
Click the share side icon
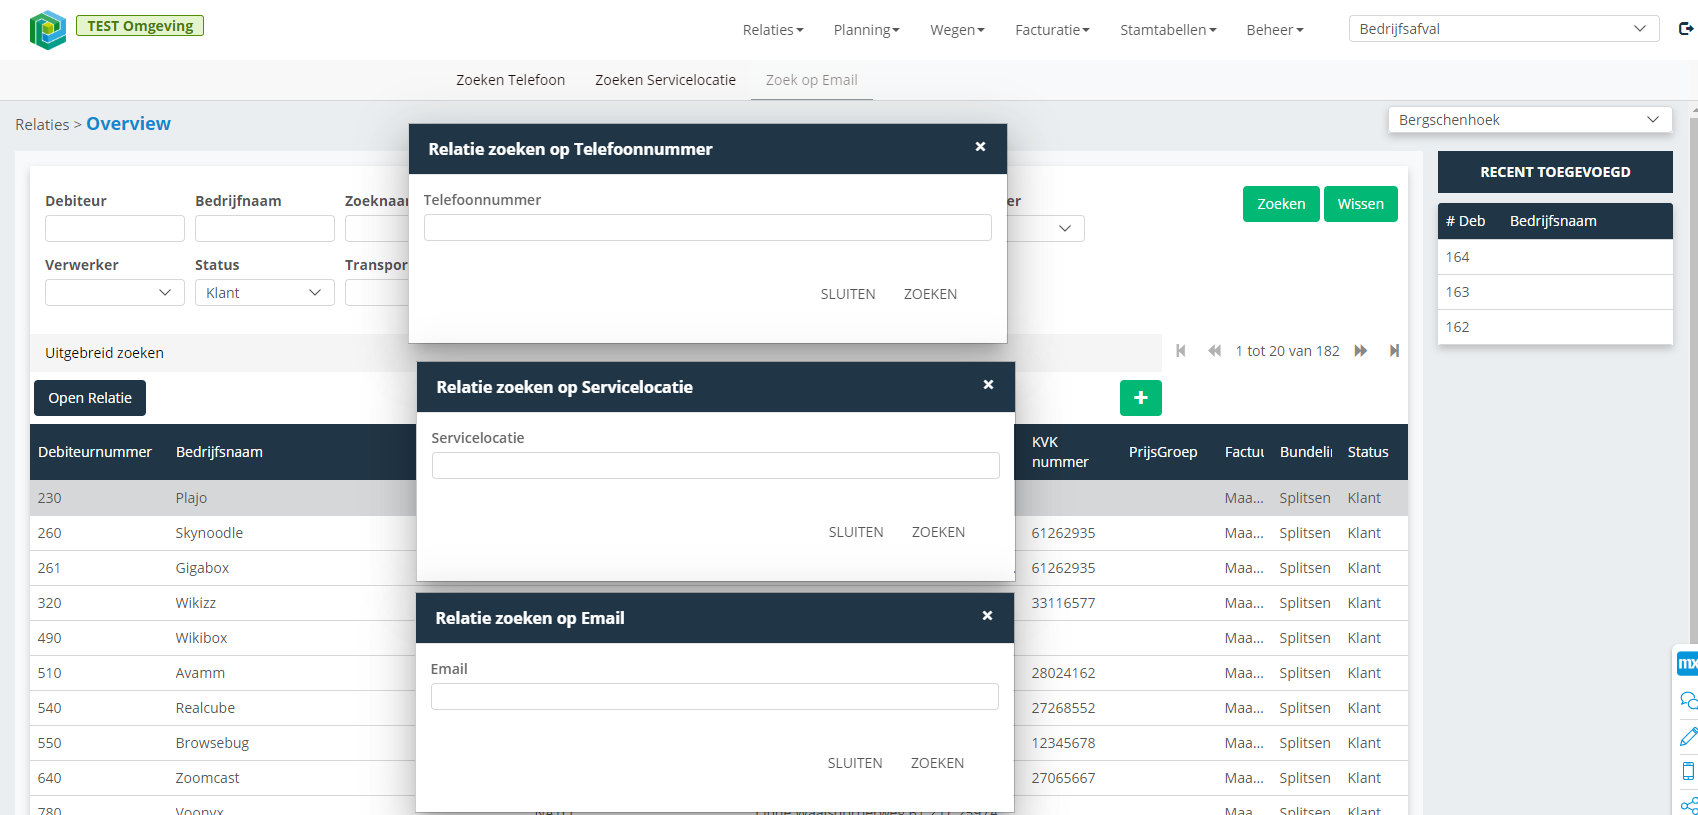[1688, 805]
